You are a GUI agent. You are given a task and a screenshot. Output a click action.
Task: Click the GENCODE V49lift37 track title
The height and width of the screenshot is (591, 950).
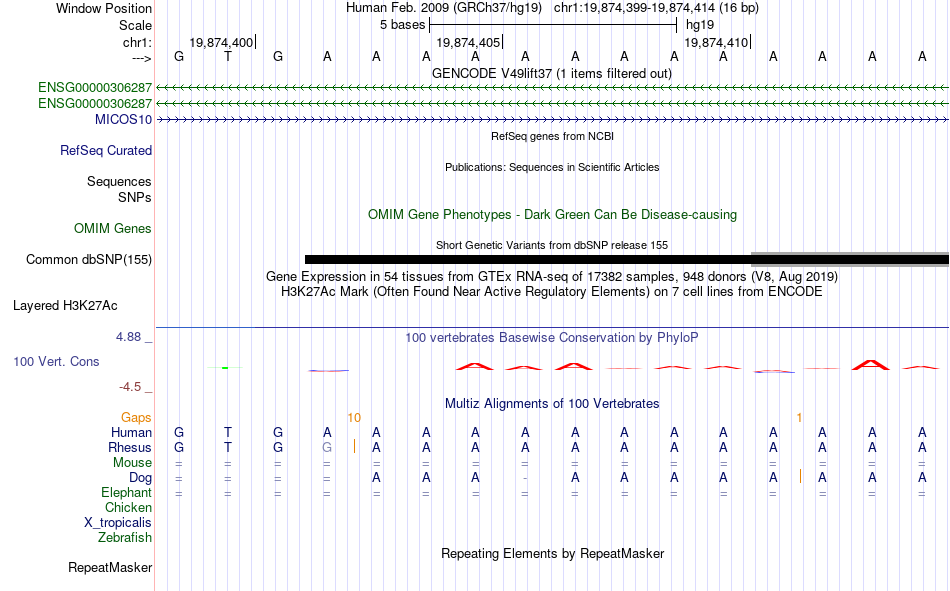(552, 73)
